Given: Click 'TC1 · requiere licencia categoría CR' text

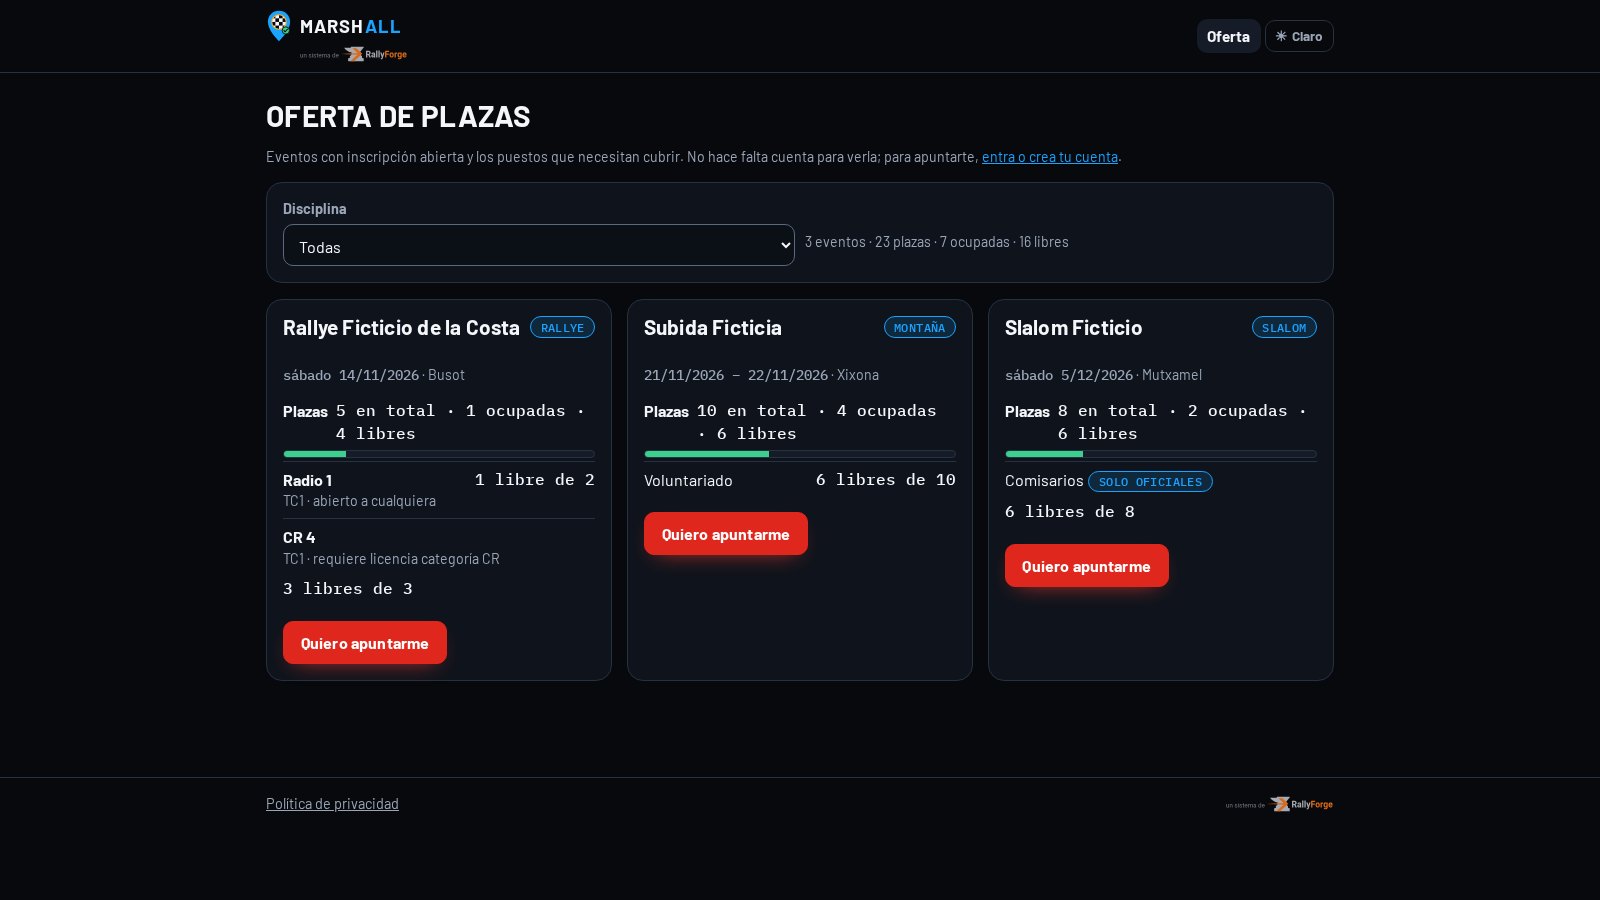Looking at the screenshot, I should tap(391, 559).
